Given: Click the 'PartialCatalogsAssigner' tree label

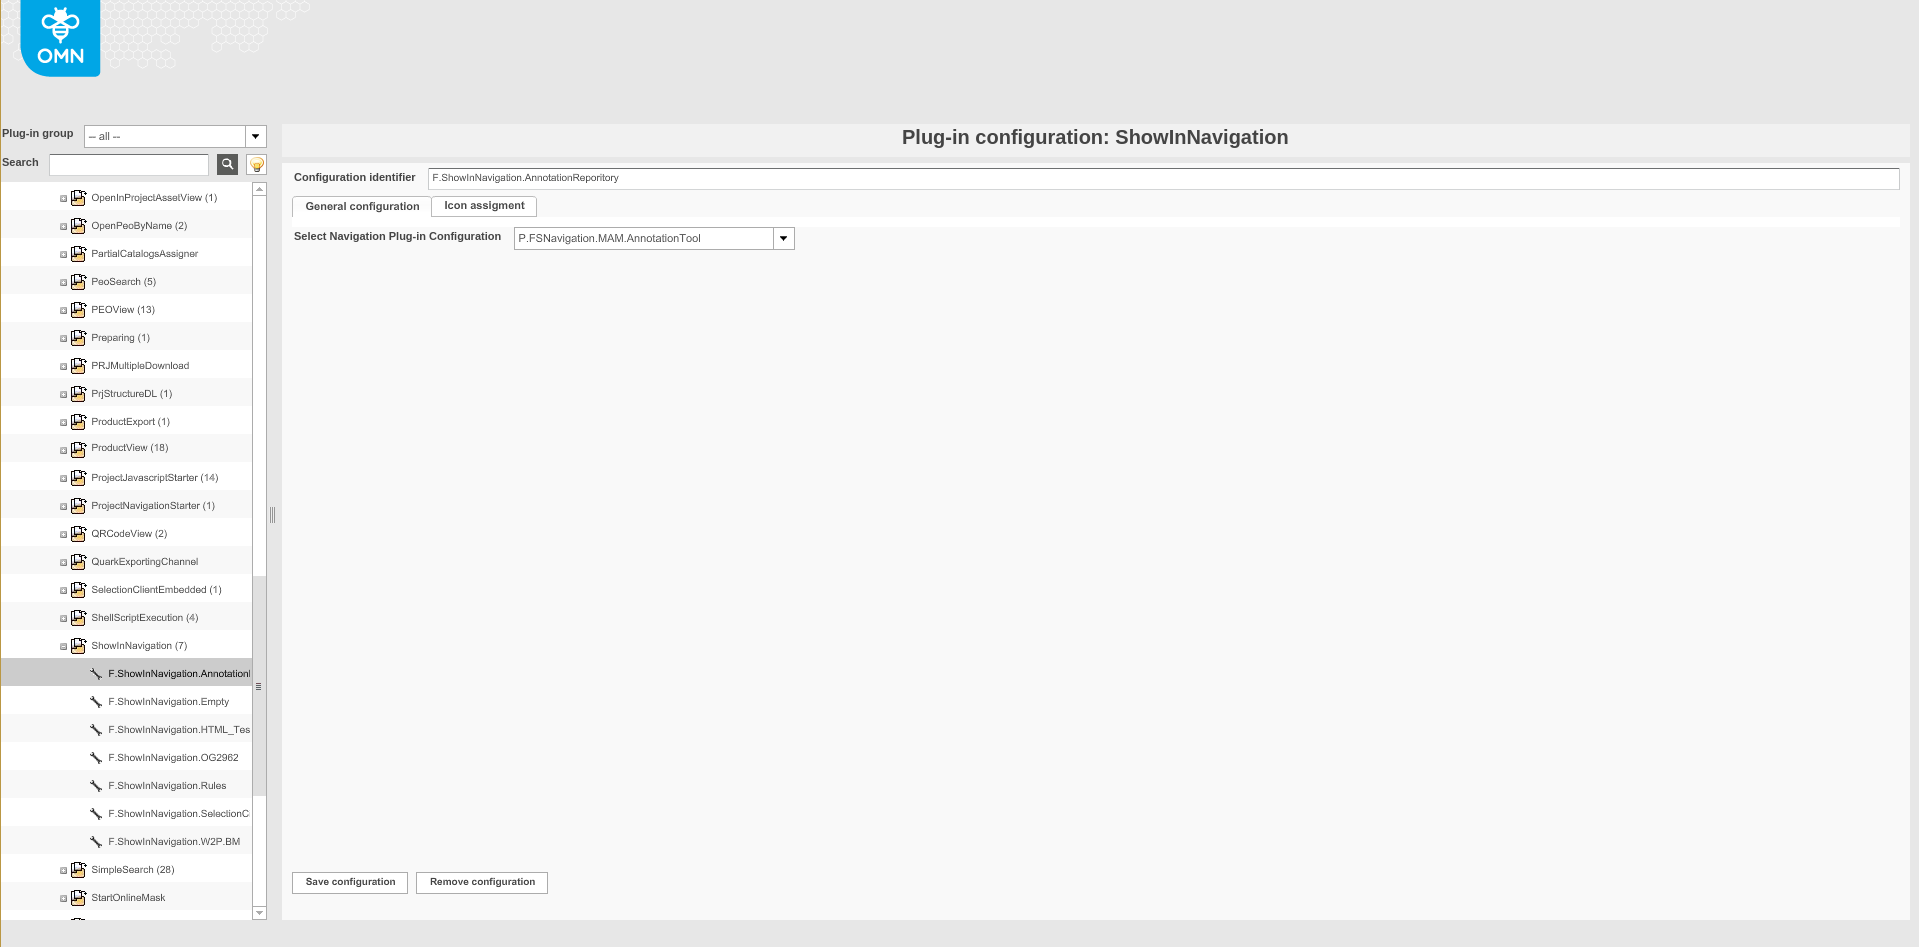Looking at the screenshot, I should point(145,254).
